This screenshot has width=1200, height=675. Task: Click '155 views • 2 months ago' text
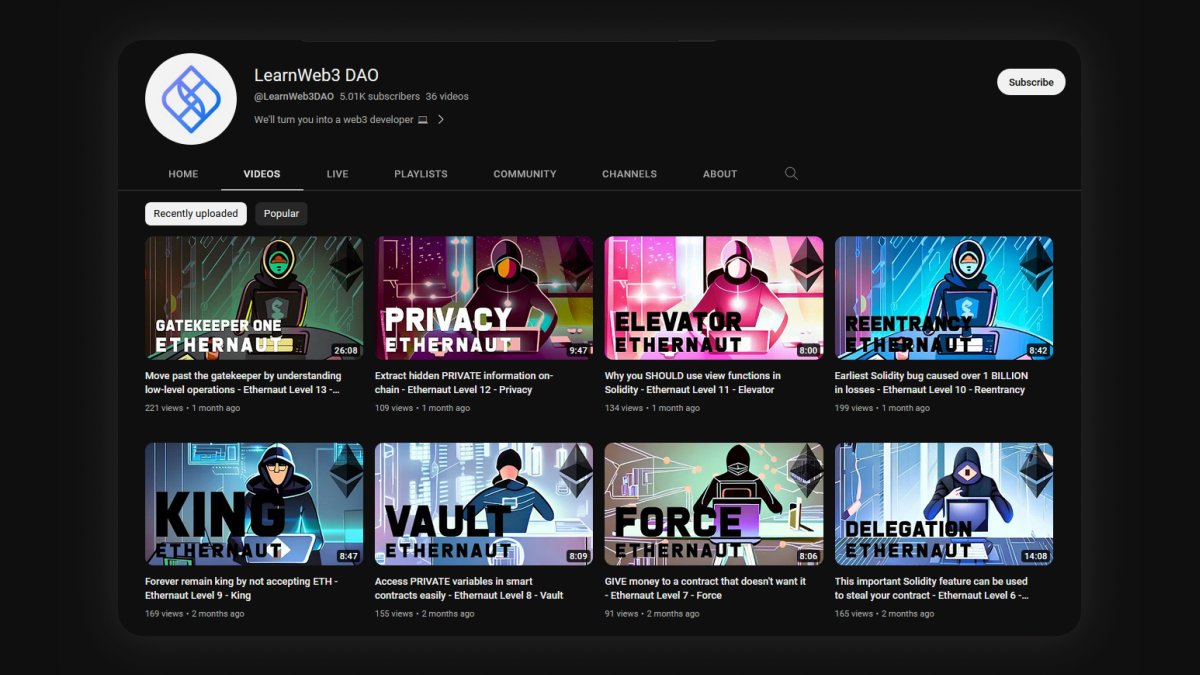pyautogui.click(x=425, y=614)
